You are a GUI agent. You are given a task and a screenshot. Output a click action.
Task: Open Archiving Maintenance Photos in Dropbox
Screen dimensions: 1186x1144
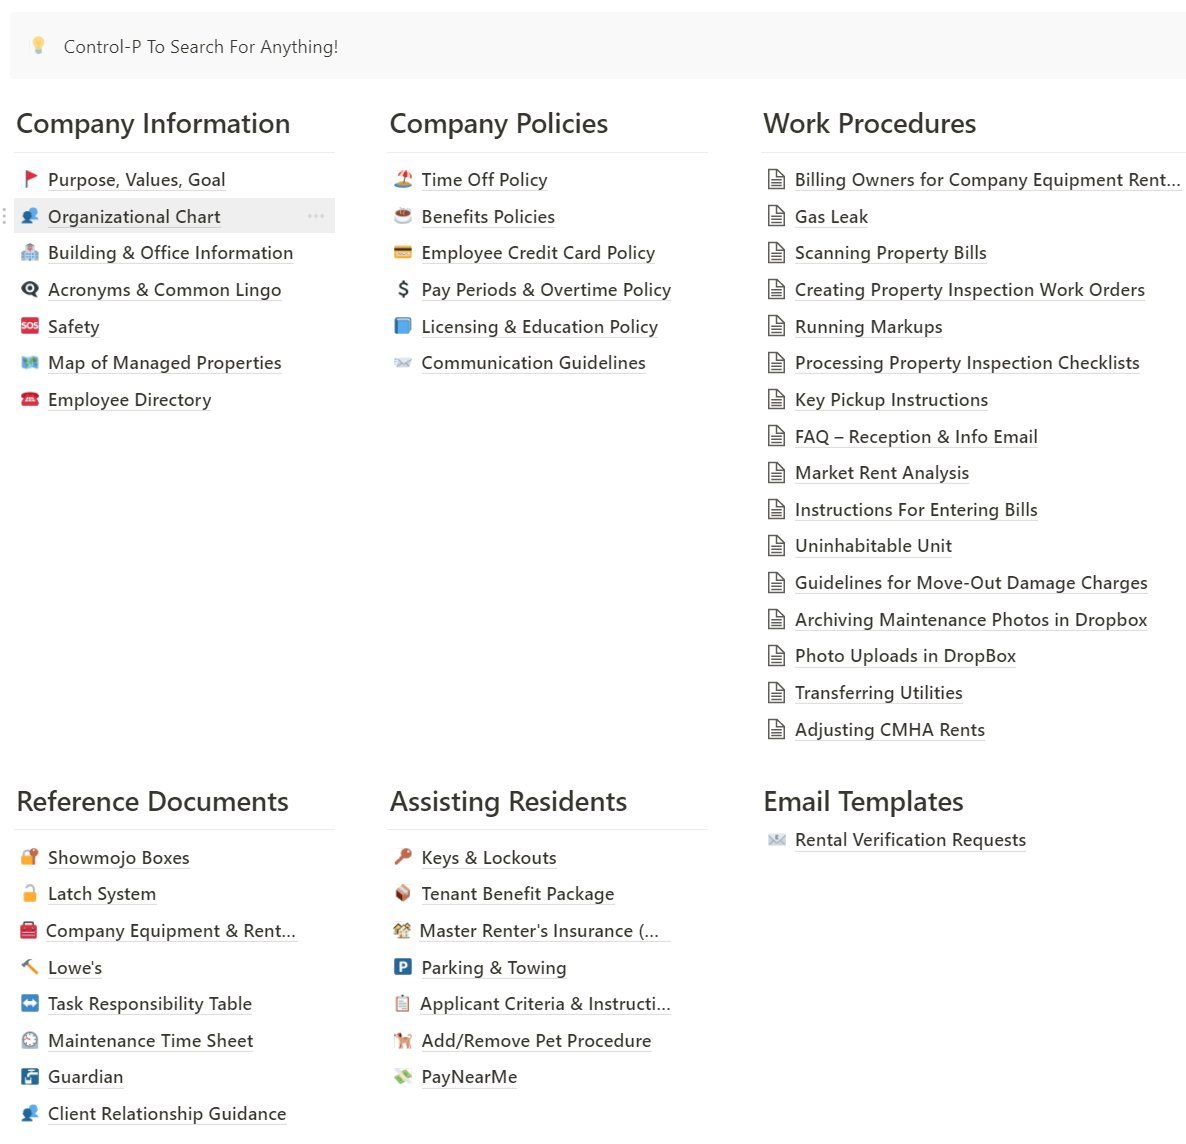[971, 620]
